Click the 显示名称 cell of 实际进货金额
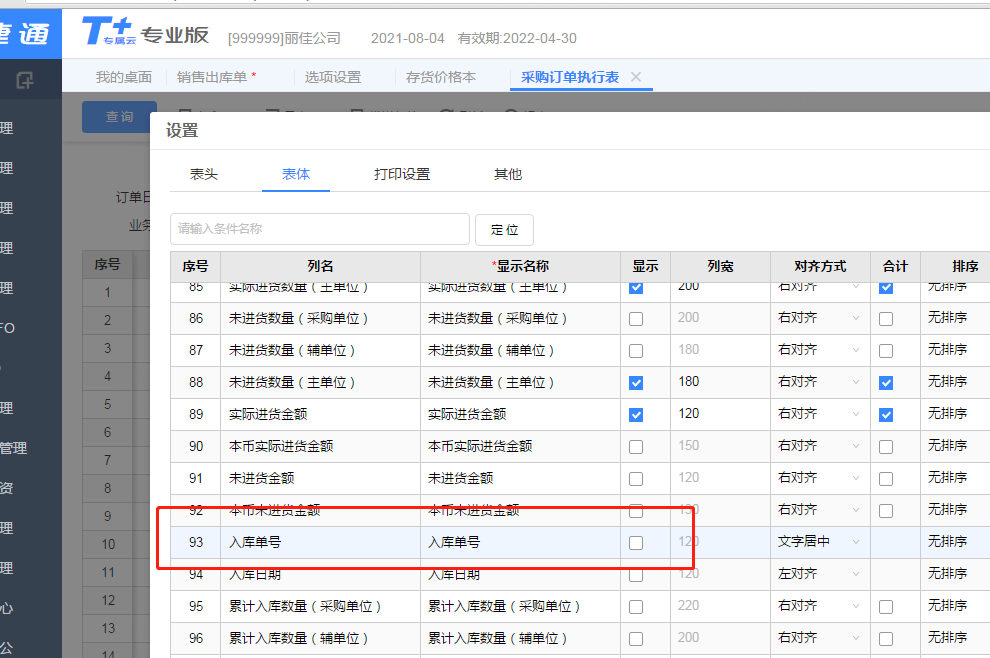The width and height of the screenshot is (990, 658). coord(520,414)
